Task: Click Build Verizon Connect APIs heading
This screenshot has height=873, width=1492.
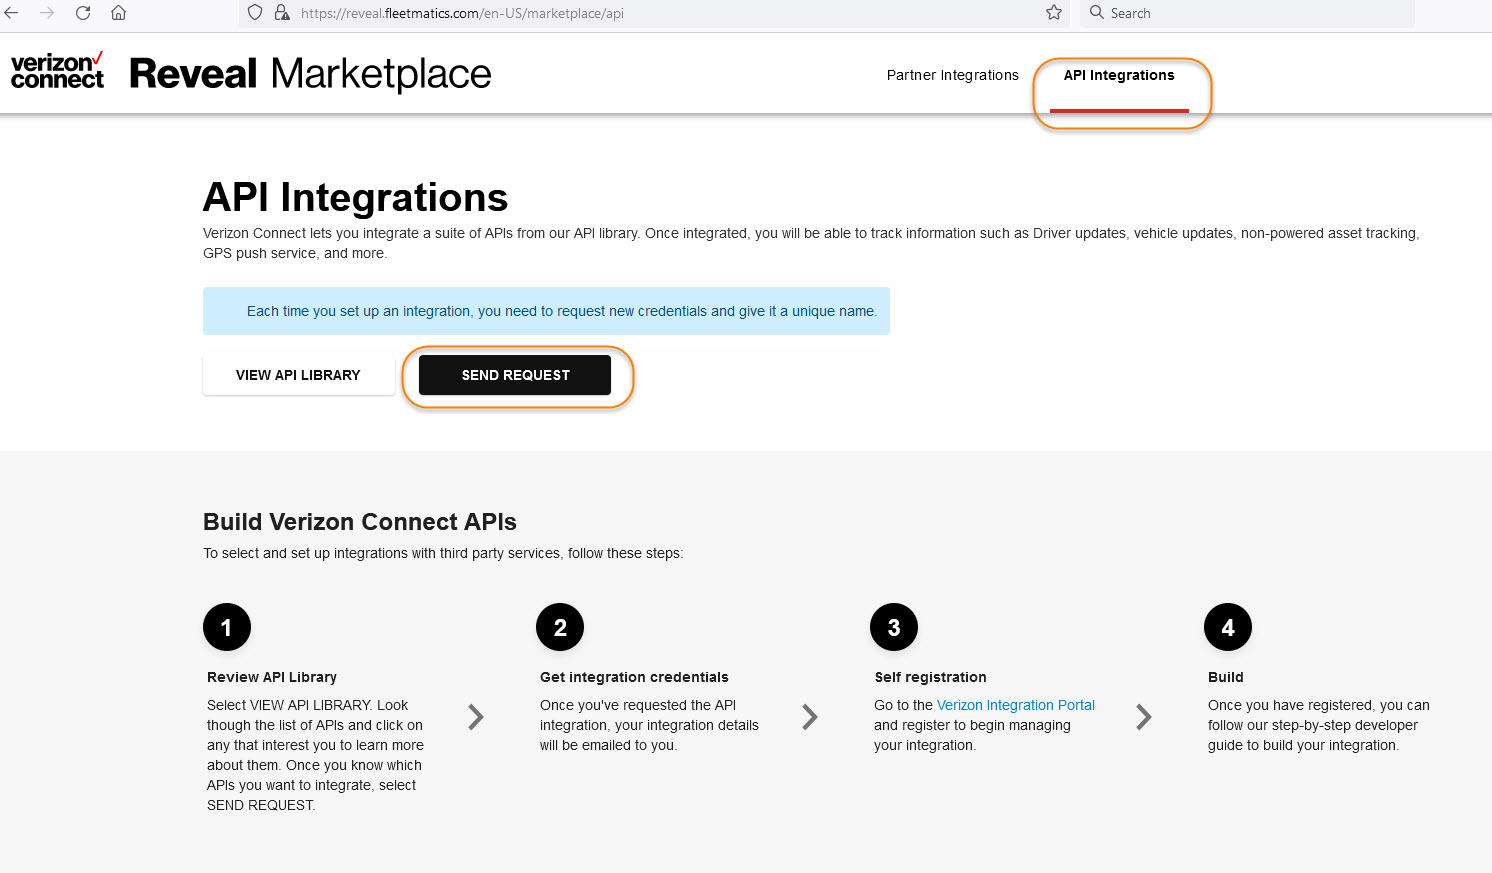Action: coord(360,522)
